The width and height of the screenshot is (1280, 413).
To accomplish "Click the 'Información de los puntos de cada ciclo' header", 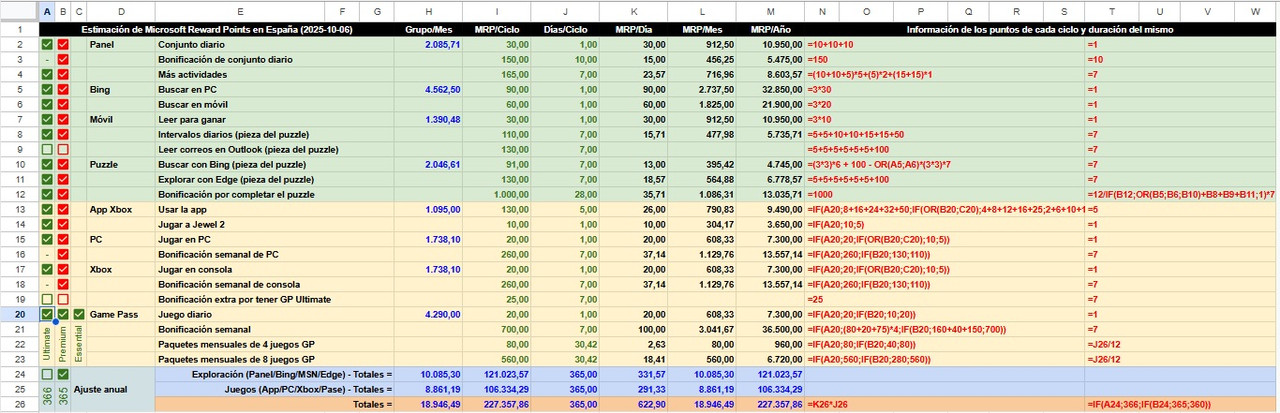I will (x=1040, y=30).
